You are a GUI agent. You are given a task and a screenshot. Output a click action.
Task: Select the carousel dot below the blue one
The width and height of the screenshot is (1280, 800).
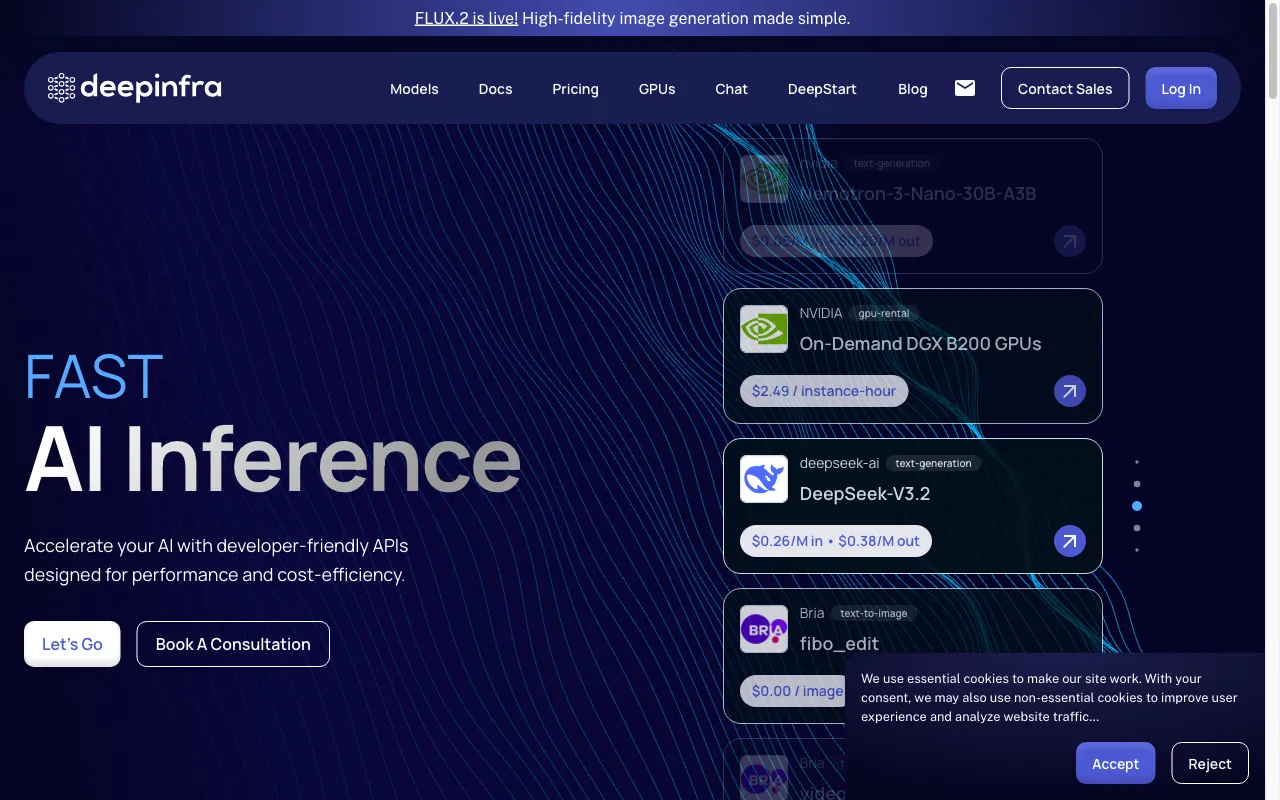pos(1137,528)
